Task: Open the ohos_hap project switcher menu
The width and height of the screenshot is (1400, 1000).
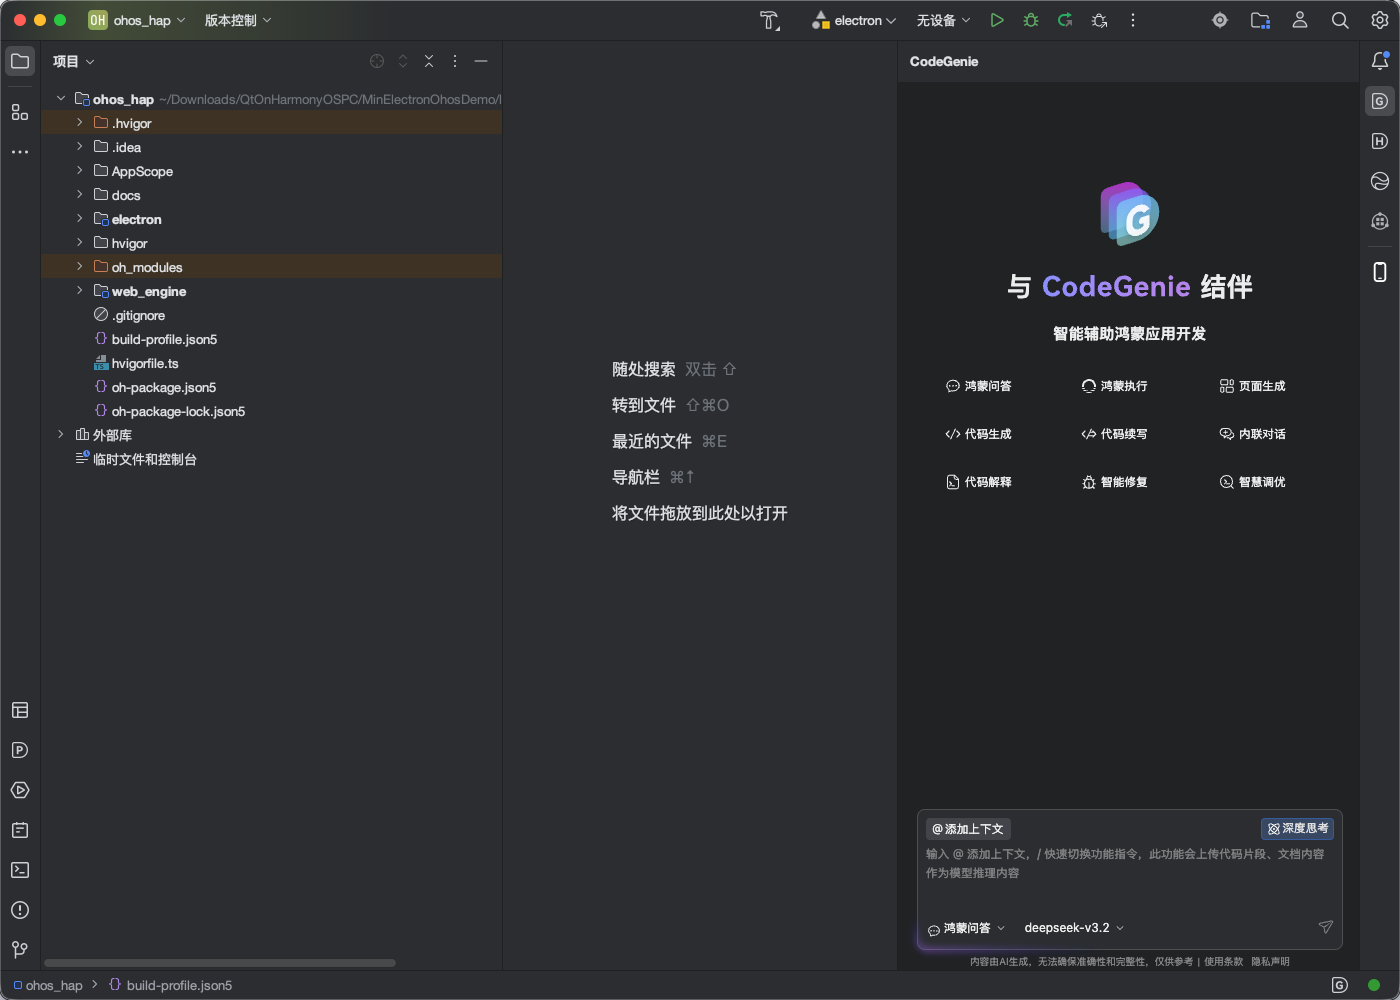Action: [137, 20]
